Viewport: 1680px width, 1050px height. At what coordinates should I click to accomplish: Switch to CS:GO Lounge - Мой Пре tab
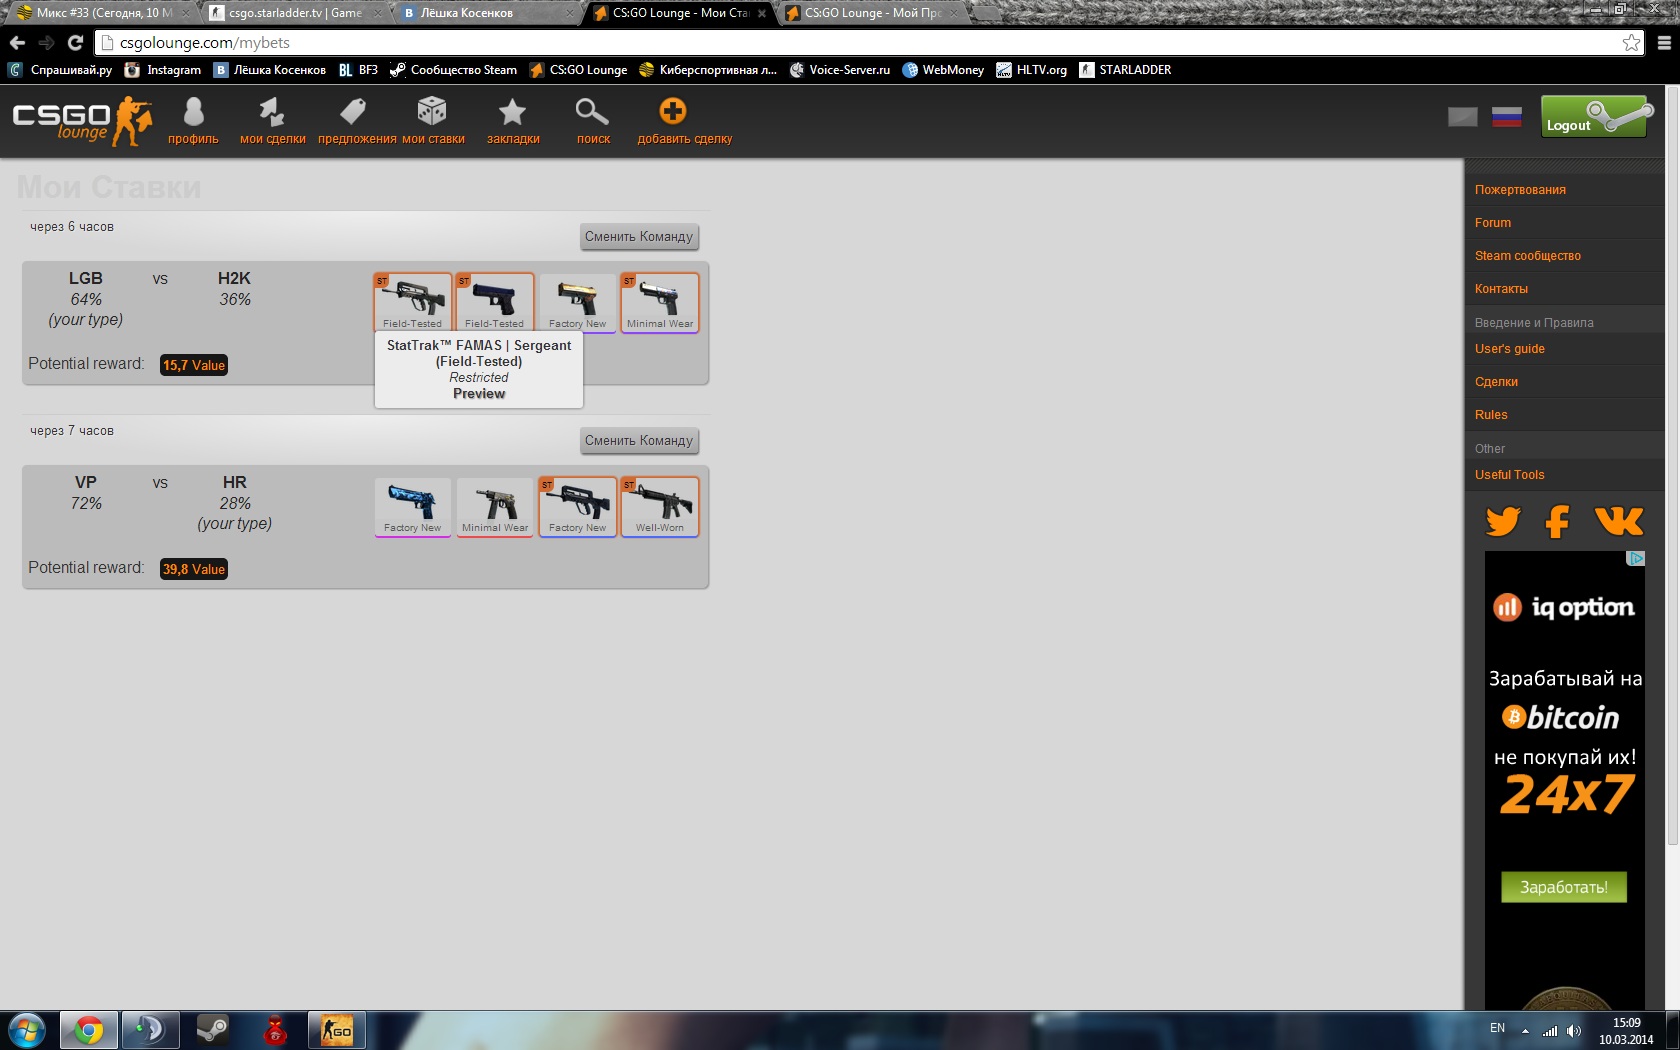pyautogui.click(x=870, y=13)
